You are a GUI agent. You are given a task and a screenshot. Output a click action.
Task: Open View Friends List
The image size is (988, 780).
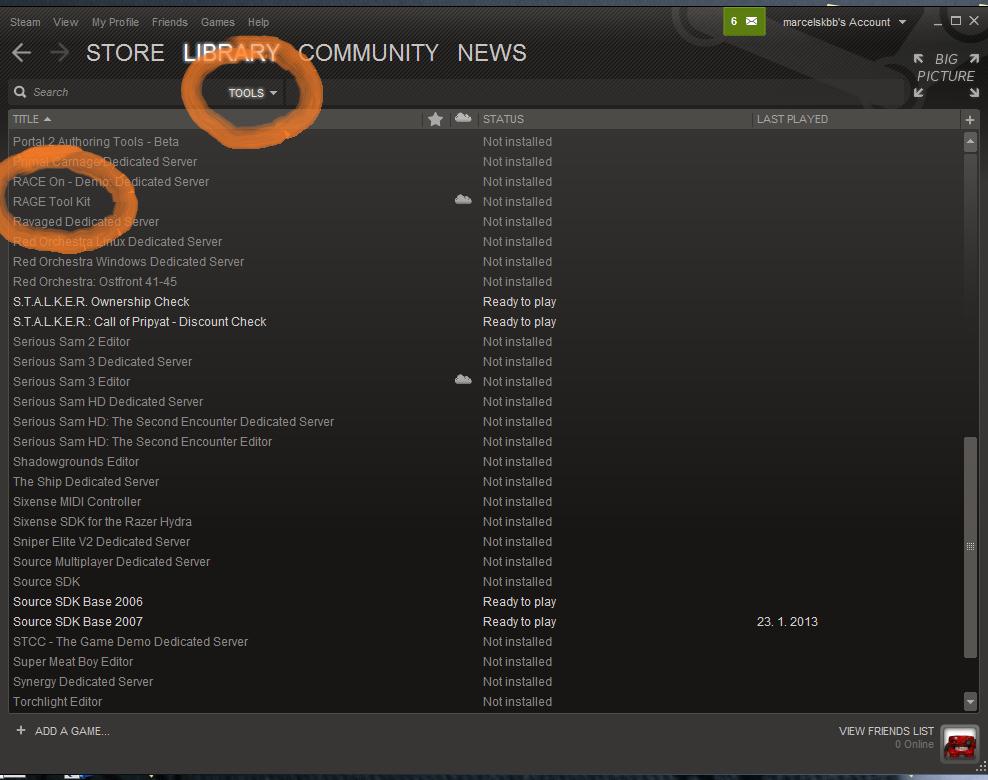[885, 731]
